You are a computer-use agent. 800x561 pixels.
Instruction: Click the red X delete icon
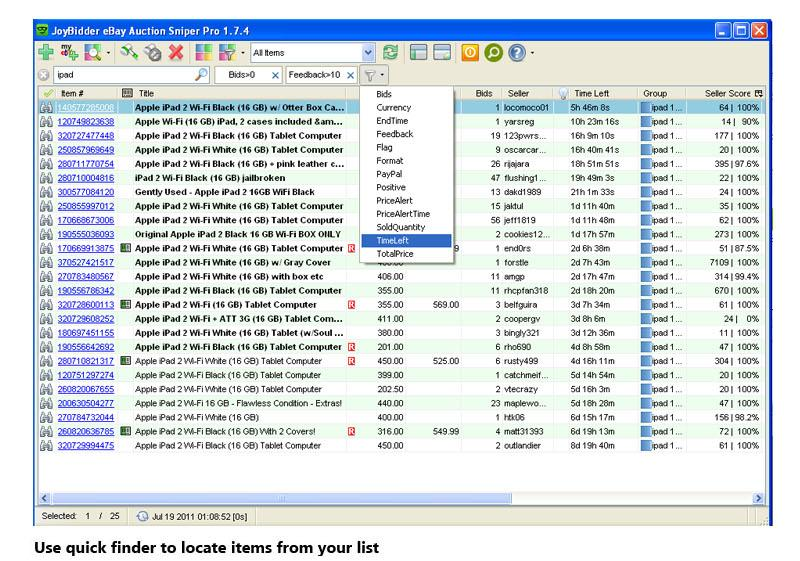[176, 51]
